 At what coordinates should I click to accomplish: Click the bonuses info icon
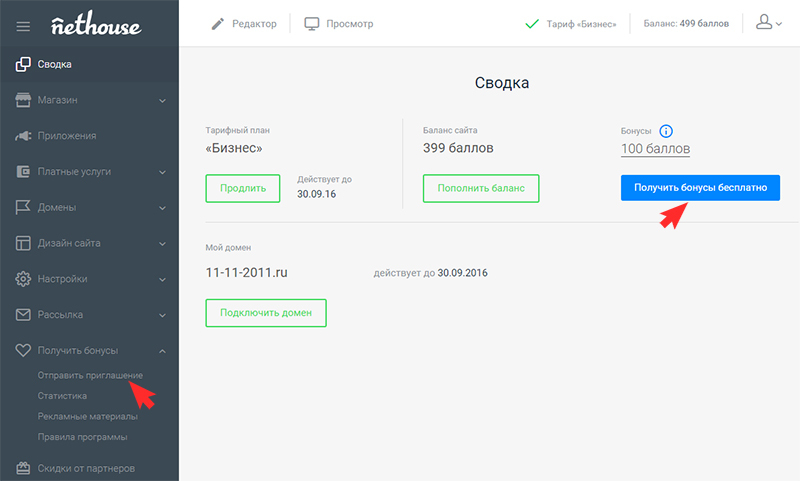[x=666, y=131]
